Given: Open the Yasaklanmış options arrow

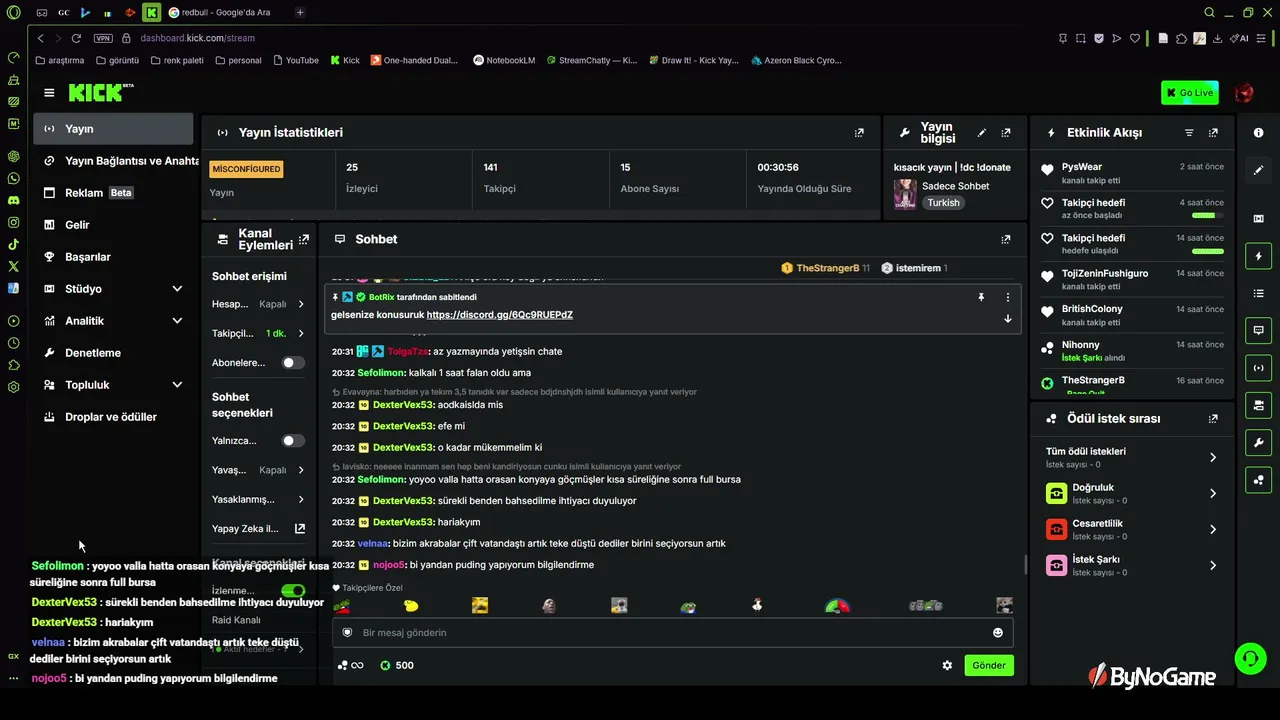Looking at the screenshot, I should (x=301, y=500).
